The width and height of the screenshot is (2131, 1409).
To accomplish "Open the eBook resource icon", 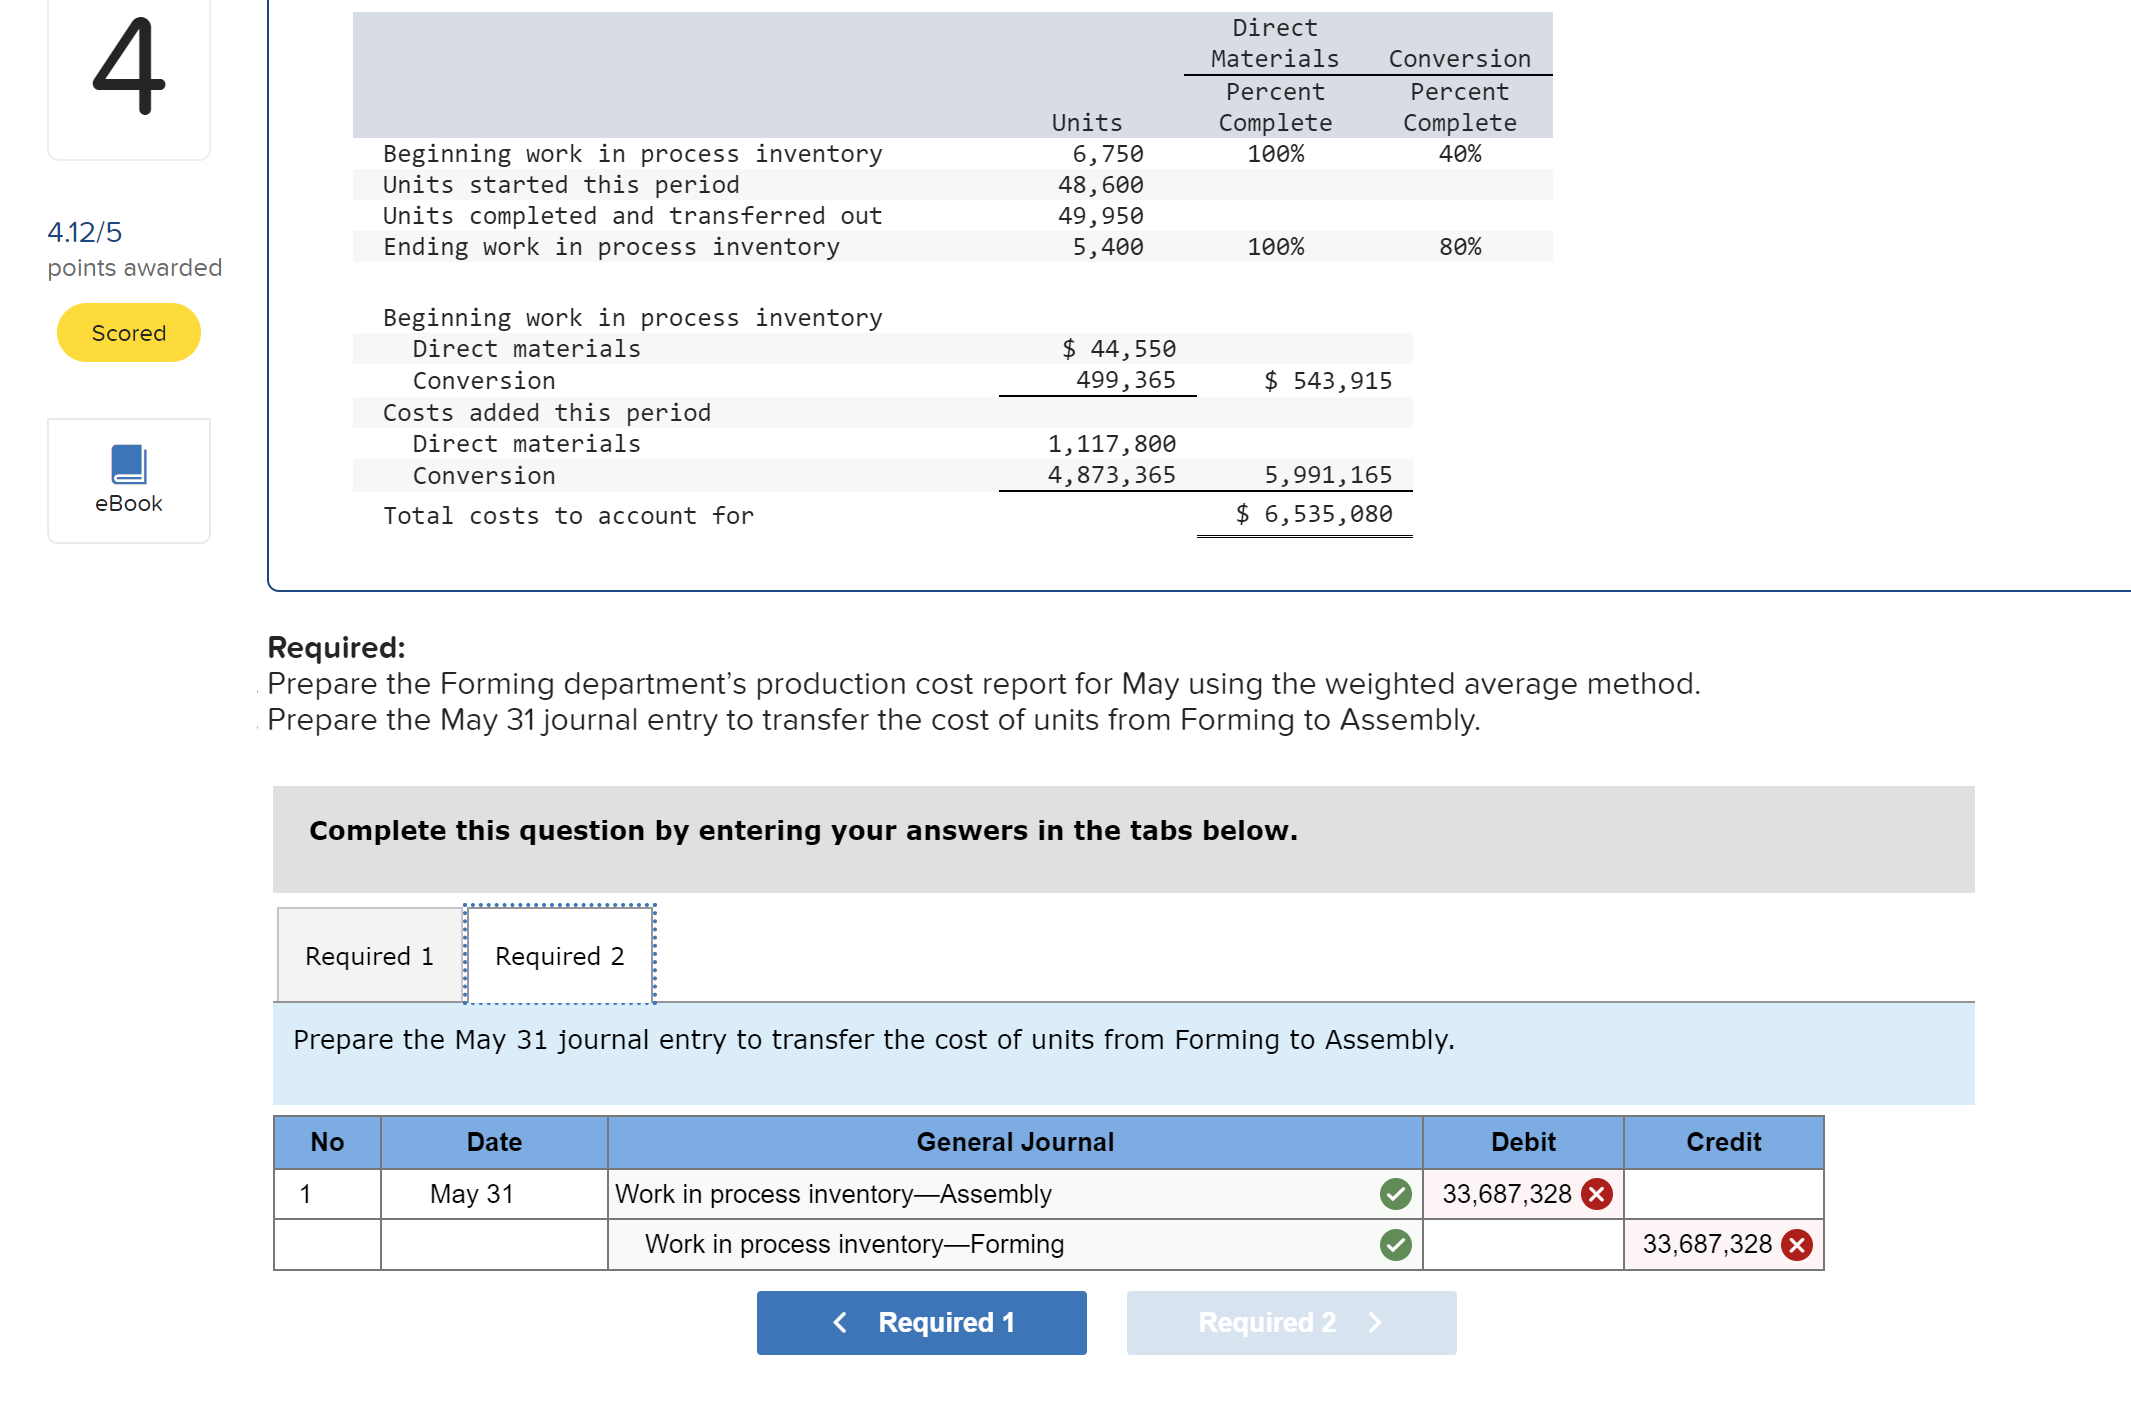I will click(128, 465).
